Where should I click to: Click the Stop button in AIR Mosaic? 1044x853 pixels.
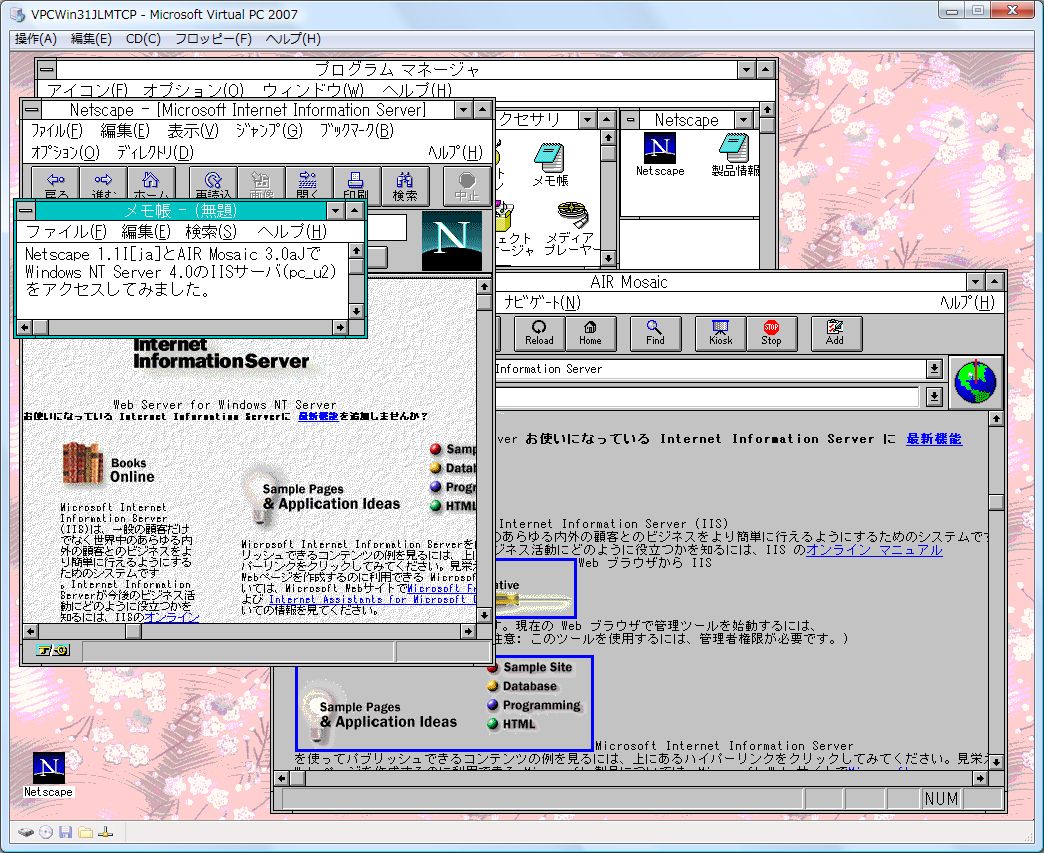pos(771,333)
